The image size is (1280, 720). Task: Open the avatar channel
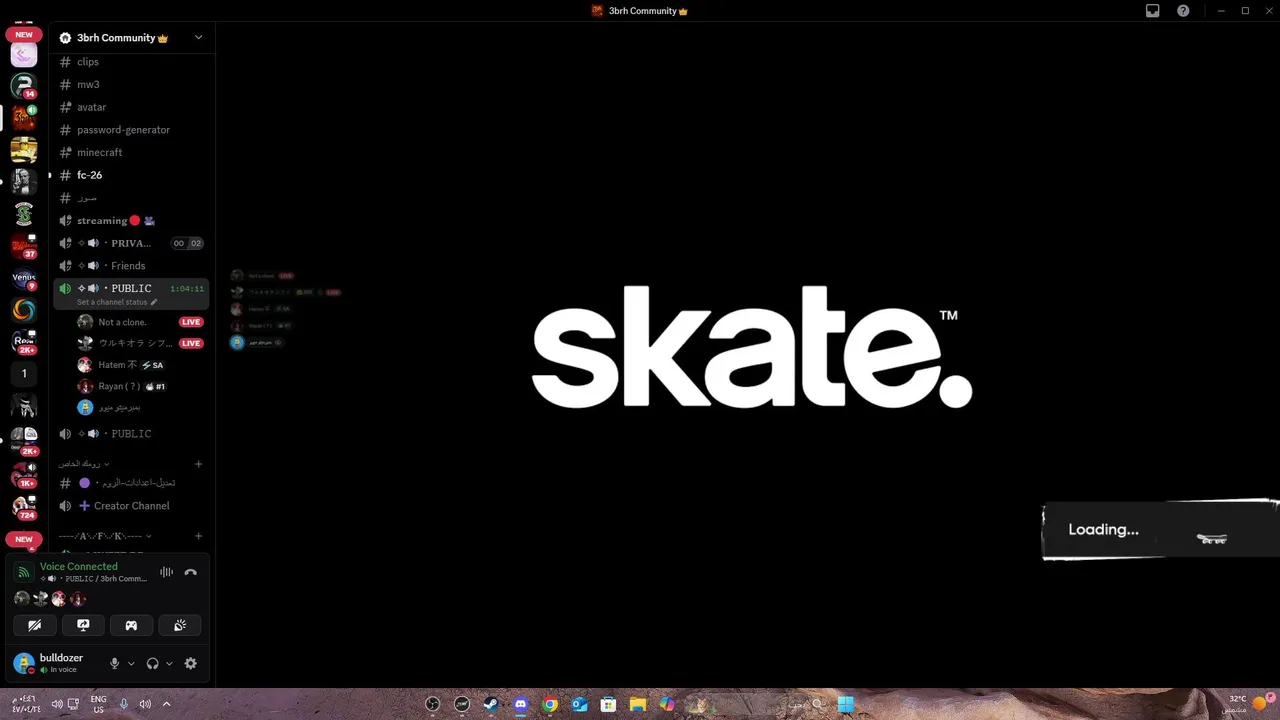(131, 107)
